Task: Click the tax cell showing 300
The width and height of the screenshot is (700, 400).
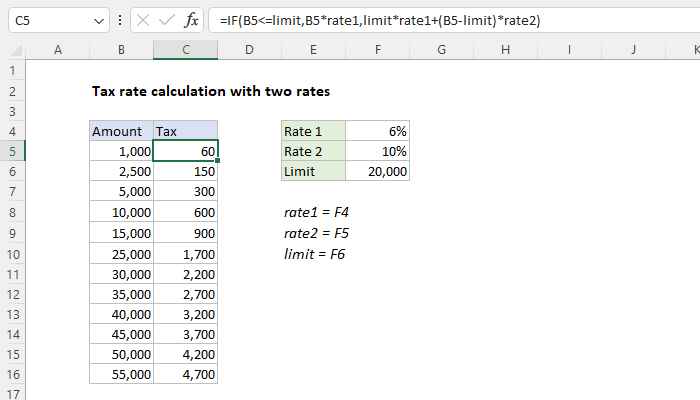Action: click(x=186, y=192)
